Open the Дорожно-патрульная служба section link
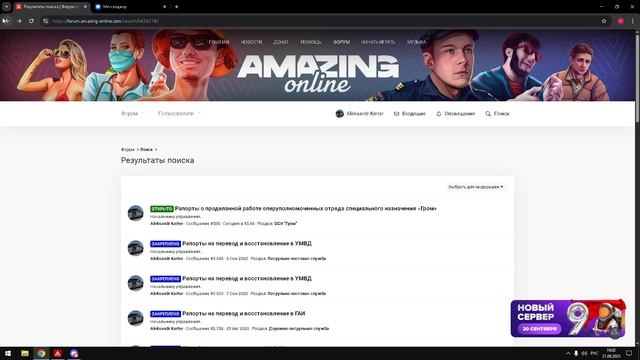Image resolution: width=640 pixels, height=360 pixels. pyautogui.click(x=299, y=329)
